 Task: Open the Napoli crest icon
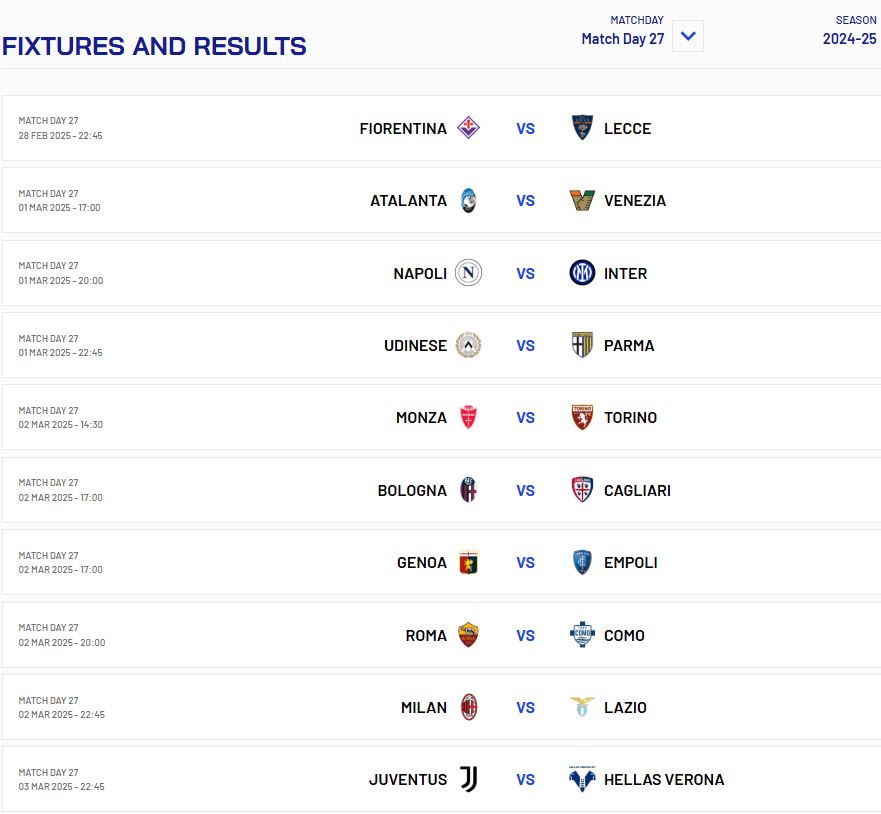tap(468, 272)
